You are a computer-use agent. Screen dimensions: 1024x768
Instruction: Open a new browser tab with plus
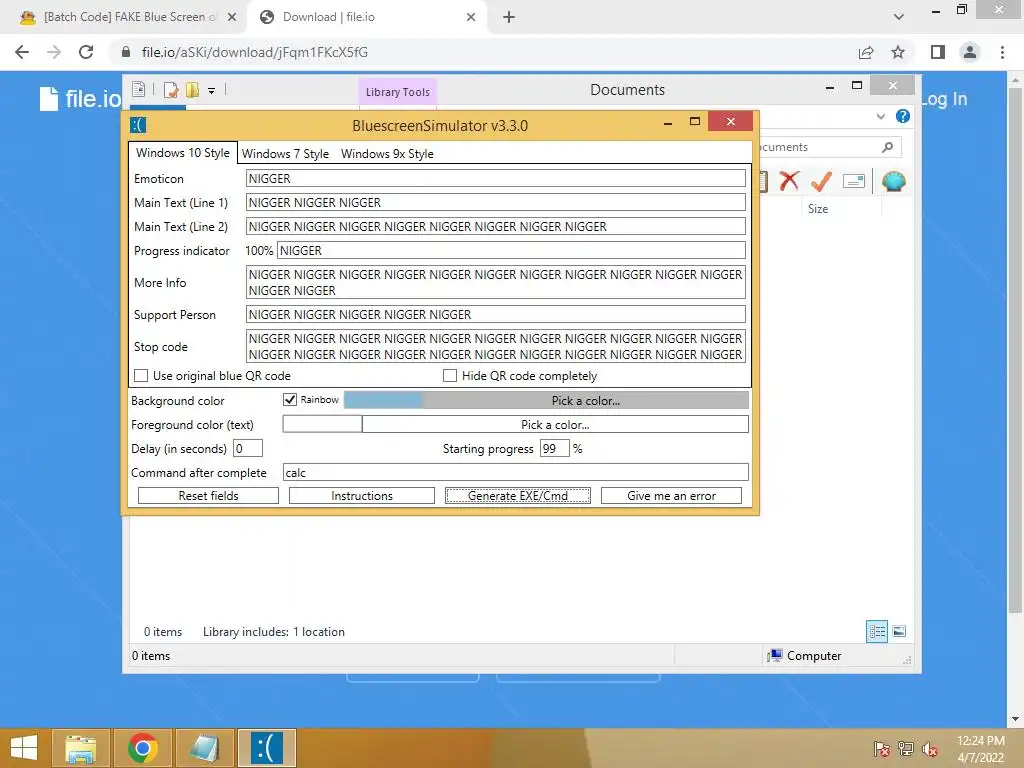pos(509,17)
